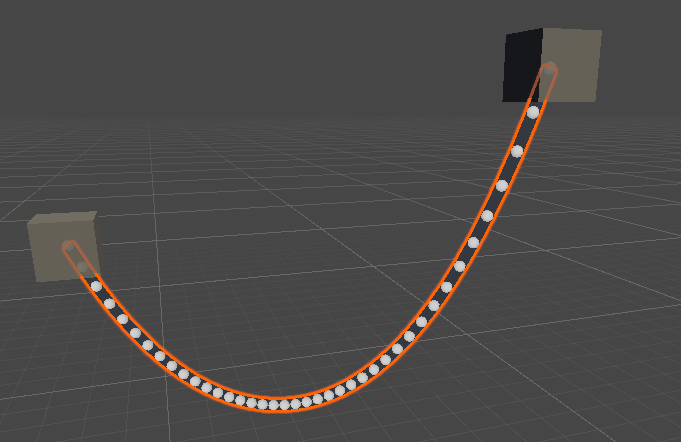The width and height of the screenshot is (681, 442).
Task: Pick the third sphere below the left cube
Action: pos(122,319)
